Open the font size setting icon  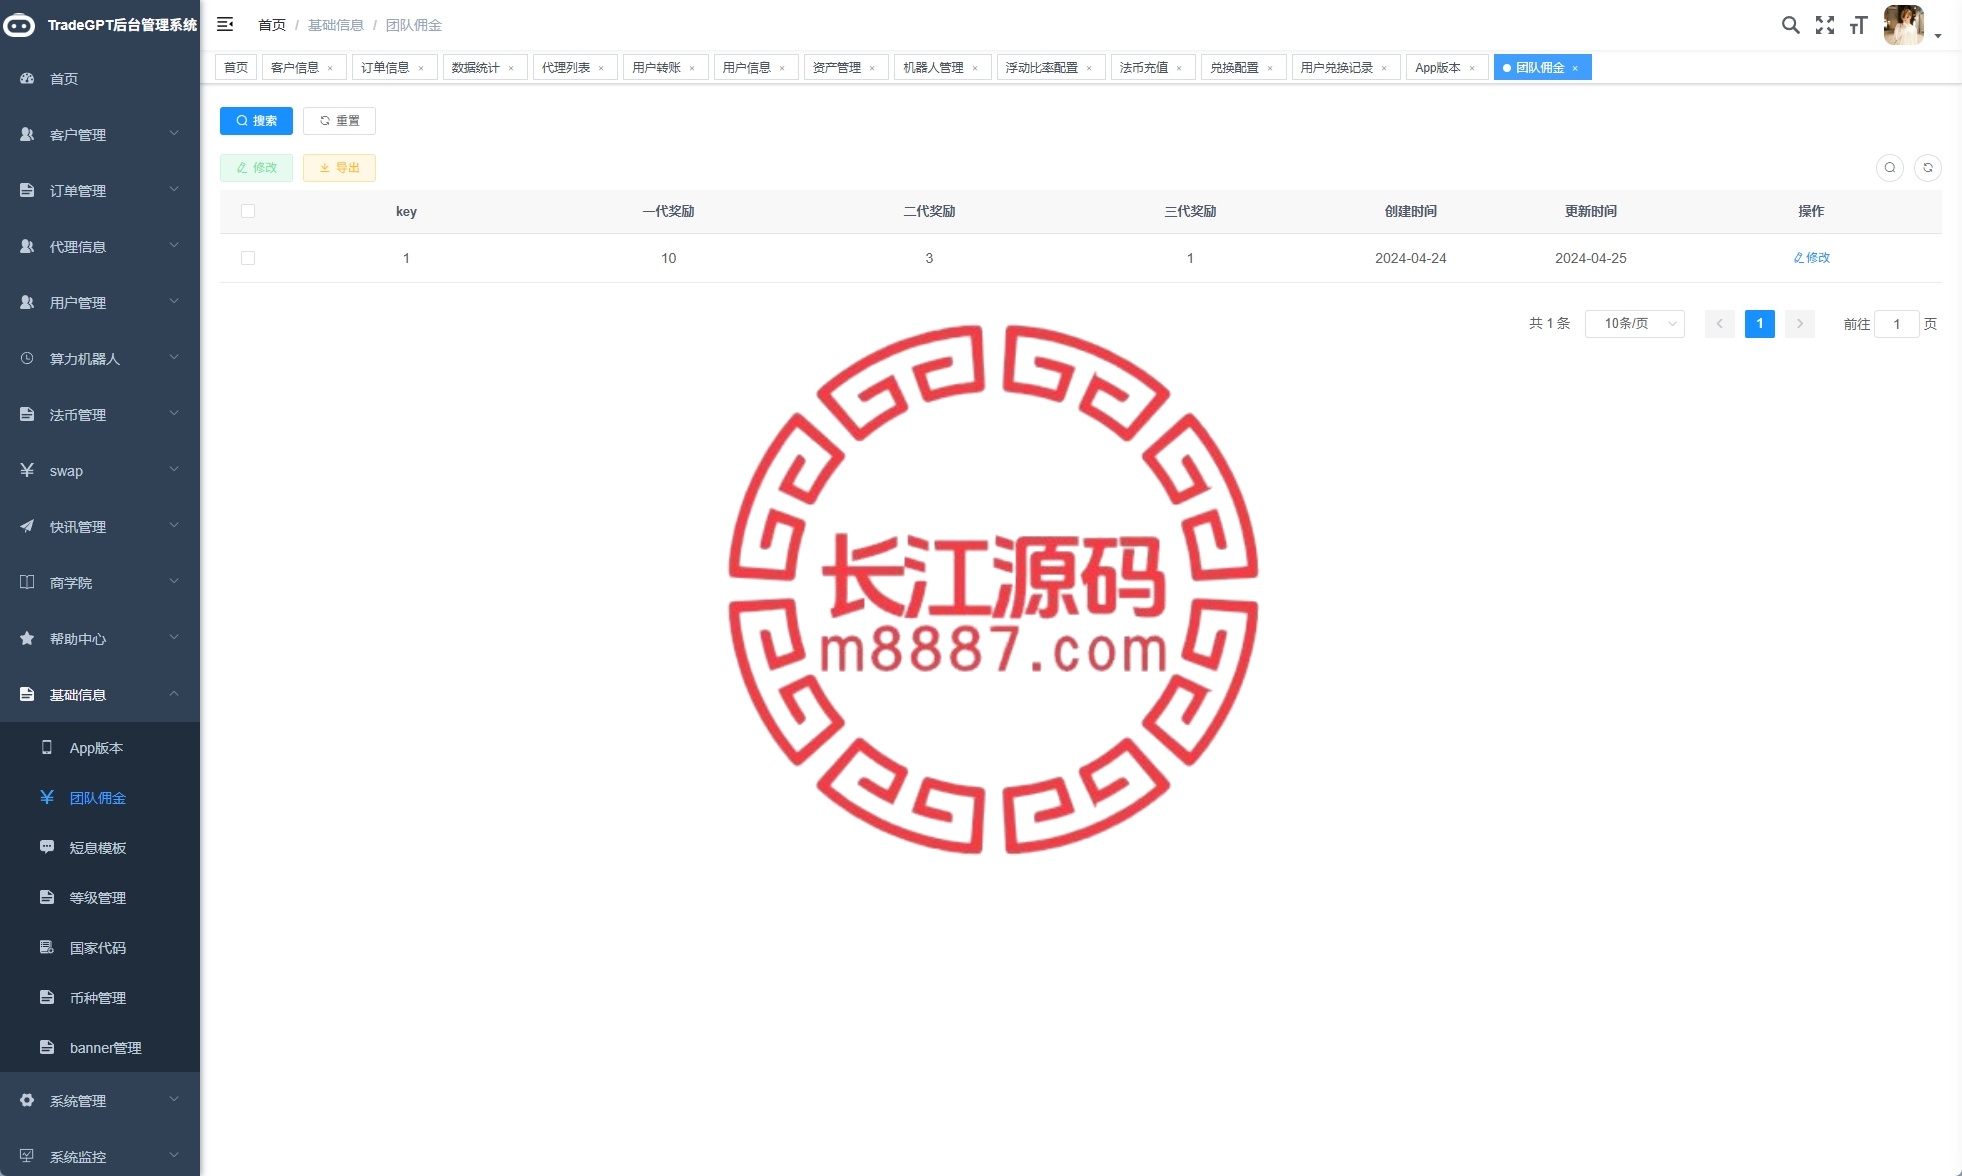pyautogui.click(x=1858, y=25)
